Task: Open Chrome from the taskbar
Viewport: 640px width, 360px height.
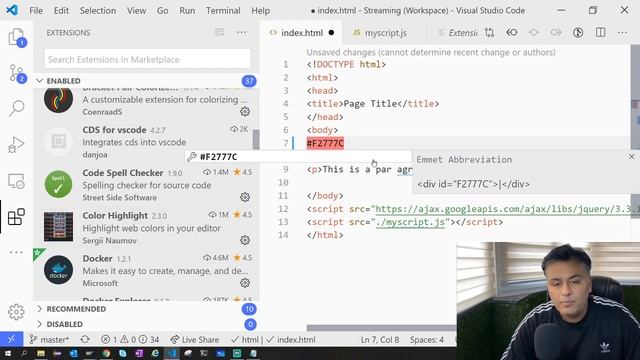Action: (x=106, y=353)
